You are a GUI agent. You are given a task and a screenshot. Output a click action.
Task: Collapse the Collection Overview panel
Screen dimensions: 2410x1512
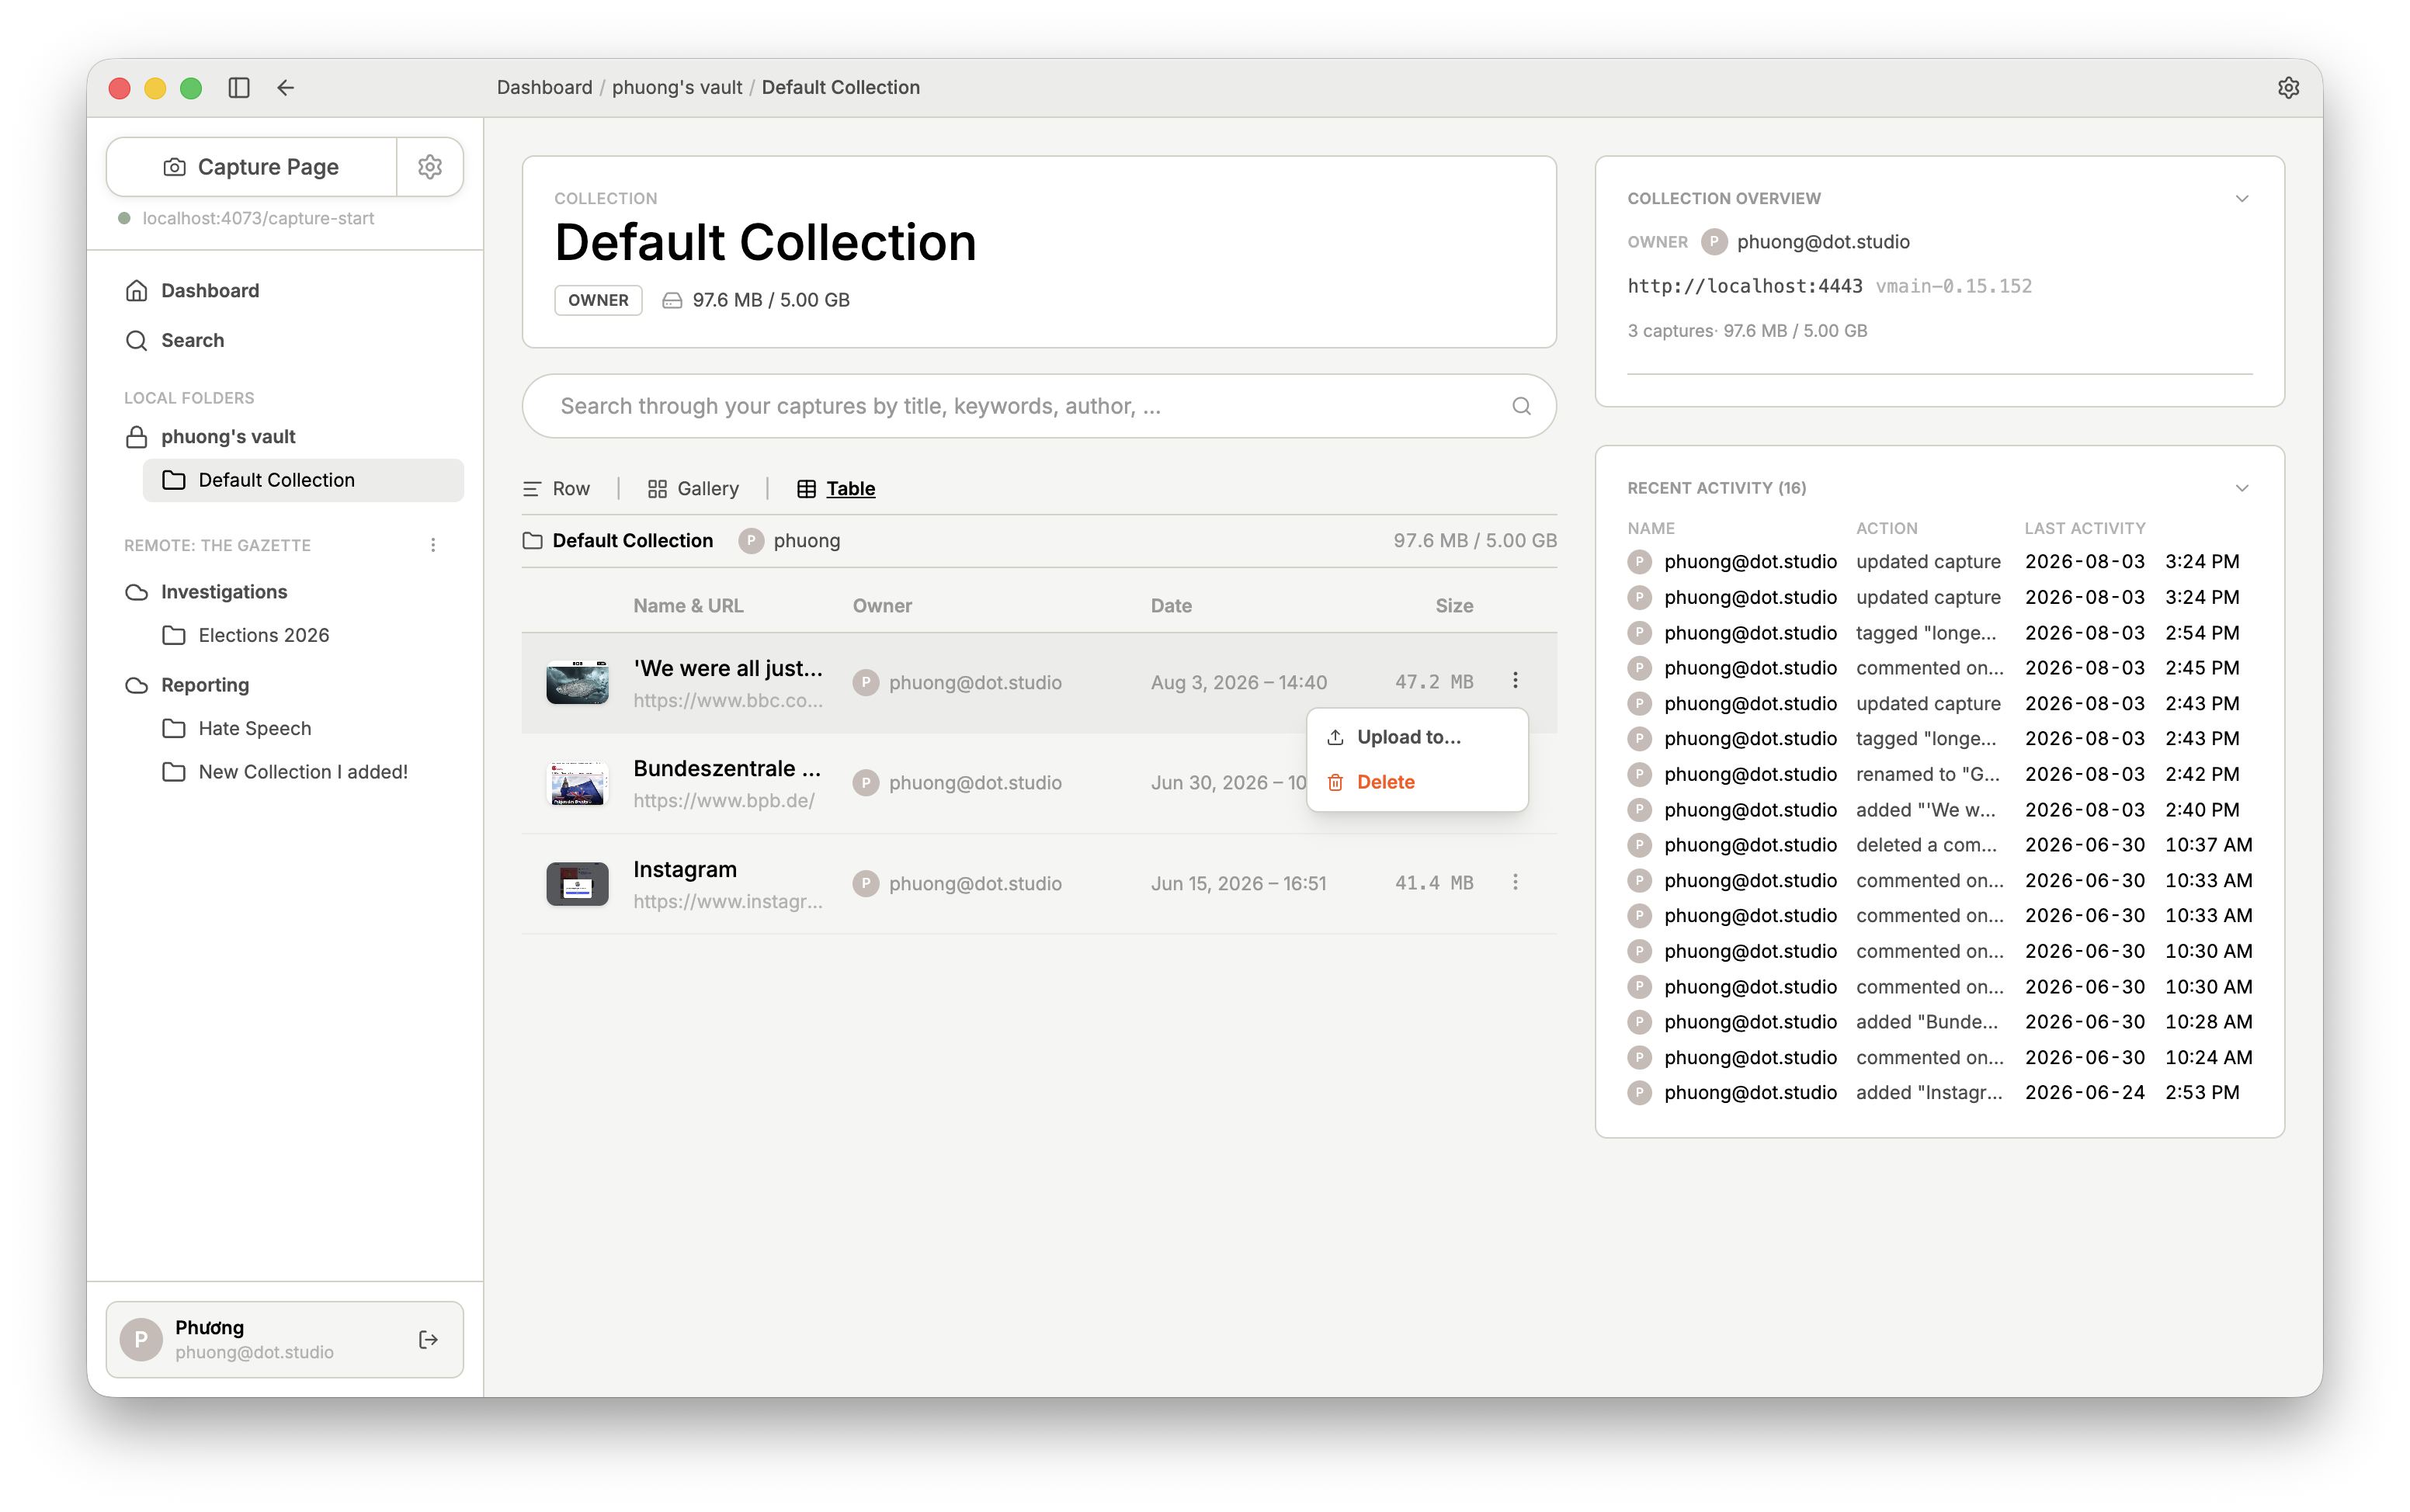coord(2242,198)
